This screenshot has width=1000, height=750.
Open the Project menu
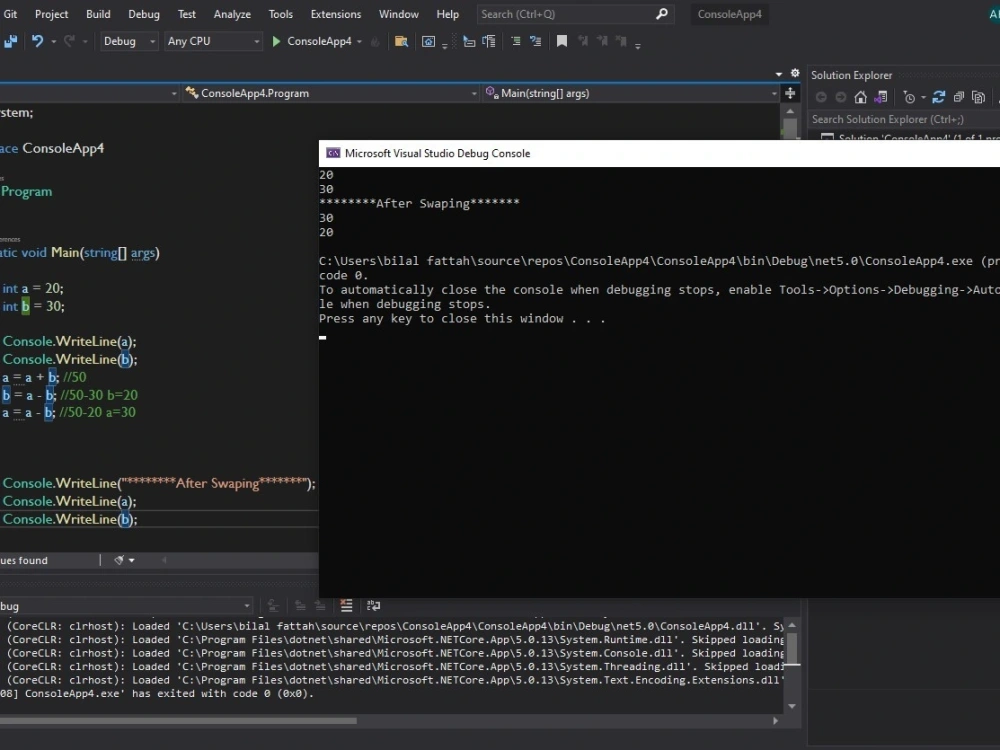tap(52, 13)
